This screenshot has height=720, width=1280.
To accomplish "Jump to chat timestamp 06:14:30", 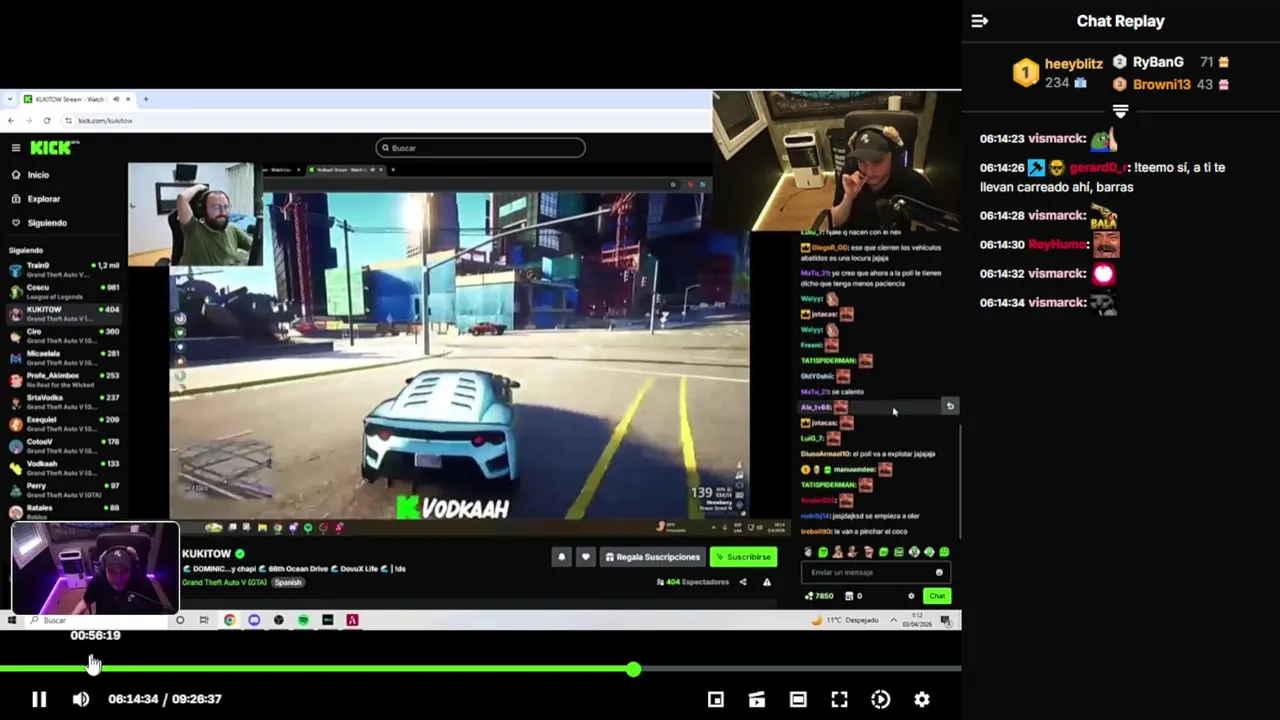I will coord(1002,245).
